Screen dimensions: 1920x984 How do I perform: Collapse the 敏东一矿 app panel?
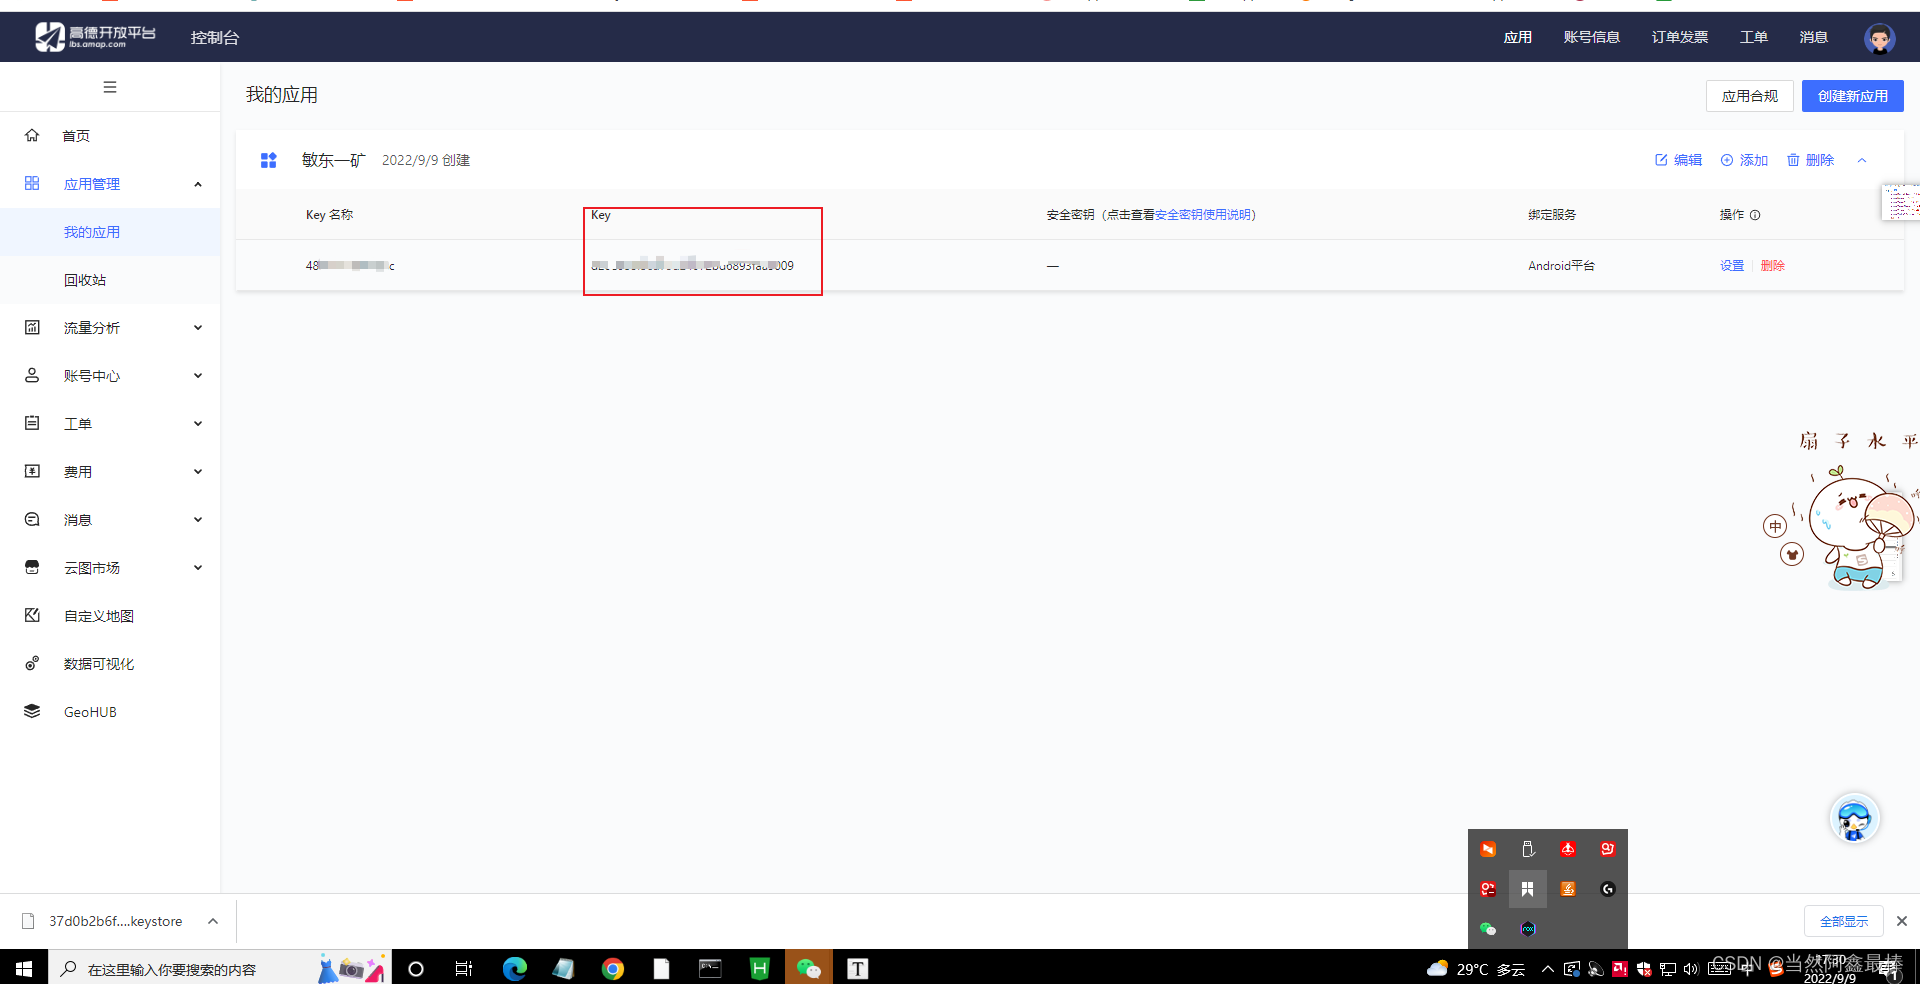click(1862, 160)
